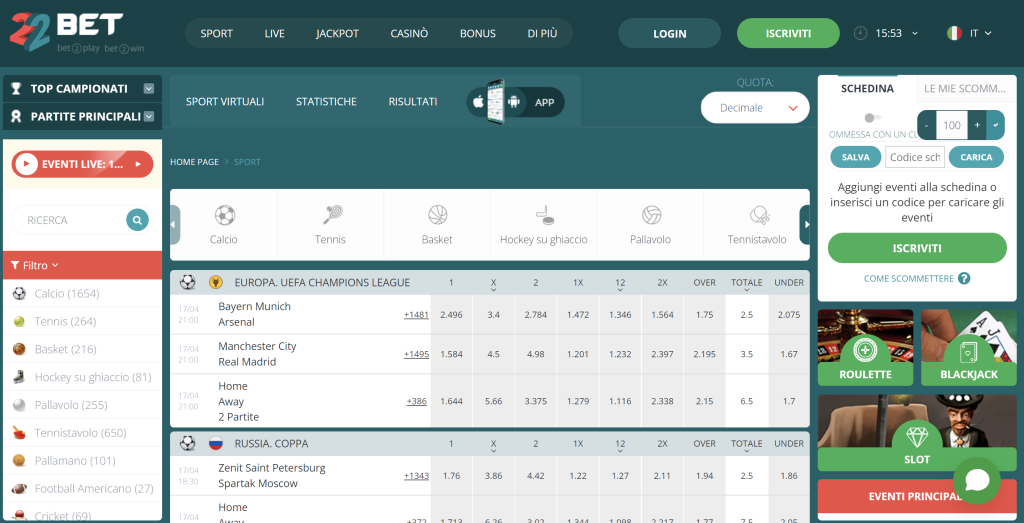Viewport: 1024px width, 523px height.
Task: Click the Hockey su ghiaccio skate sidebar icon
Action: pyautogui.click(x=20, y=377)
